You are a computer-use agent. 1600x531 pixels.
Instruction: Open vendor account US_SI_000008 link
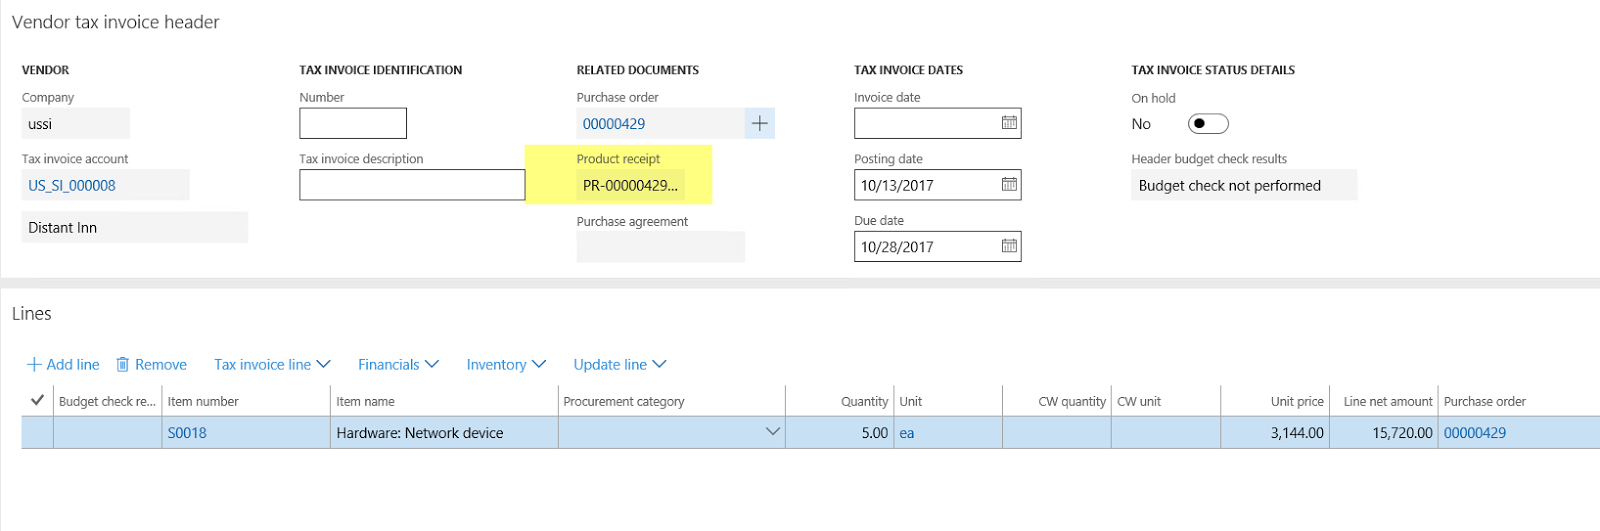(x=72, y=186)
